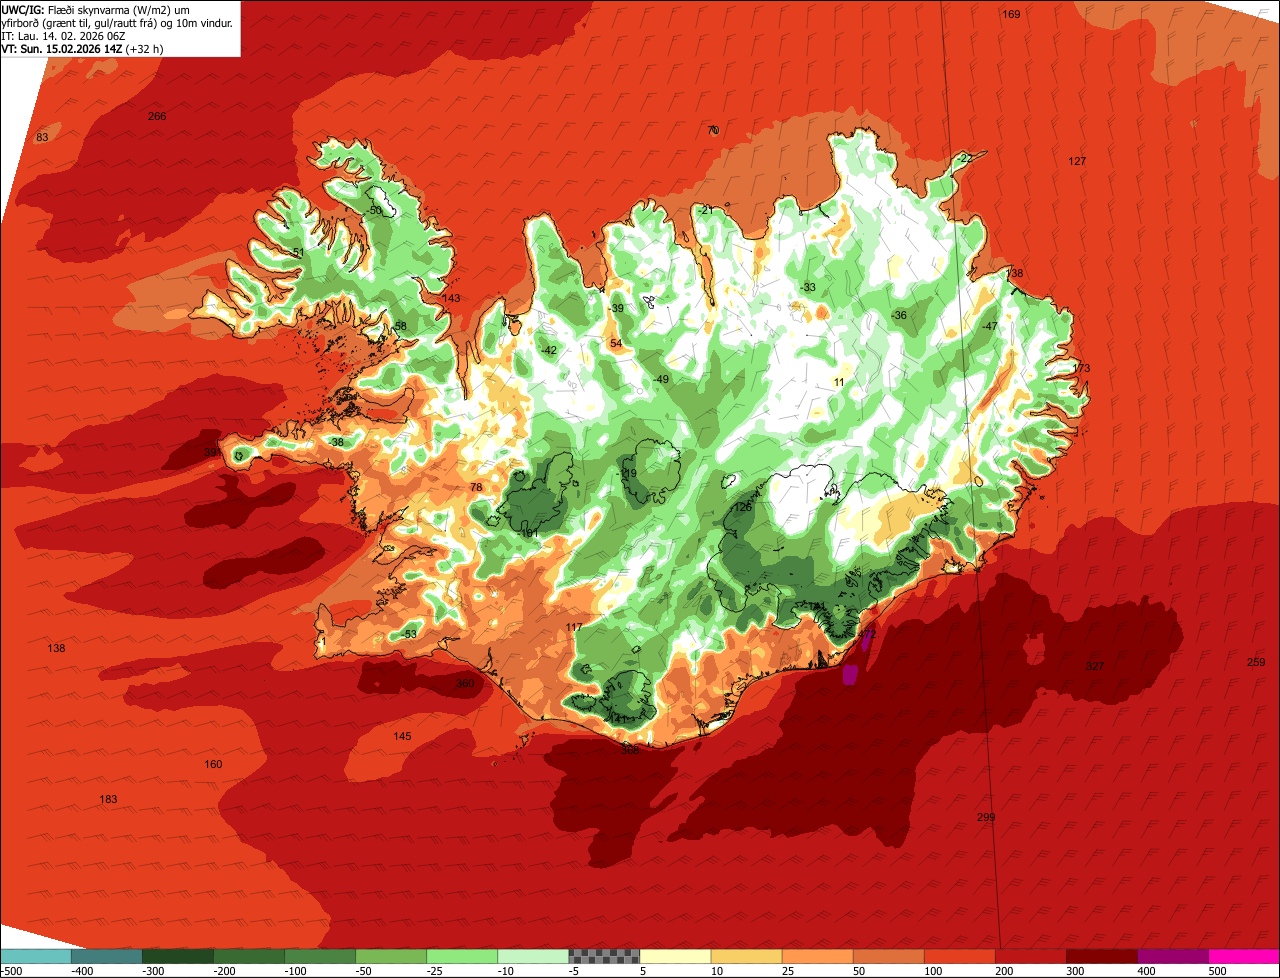Click the -100 to -50 green legend swatch
The width and height of the screenshot is (1280, 978).
pyautogui.click(x=320, y=956)
